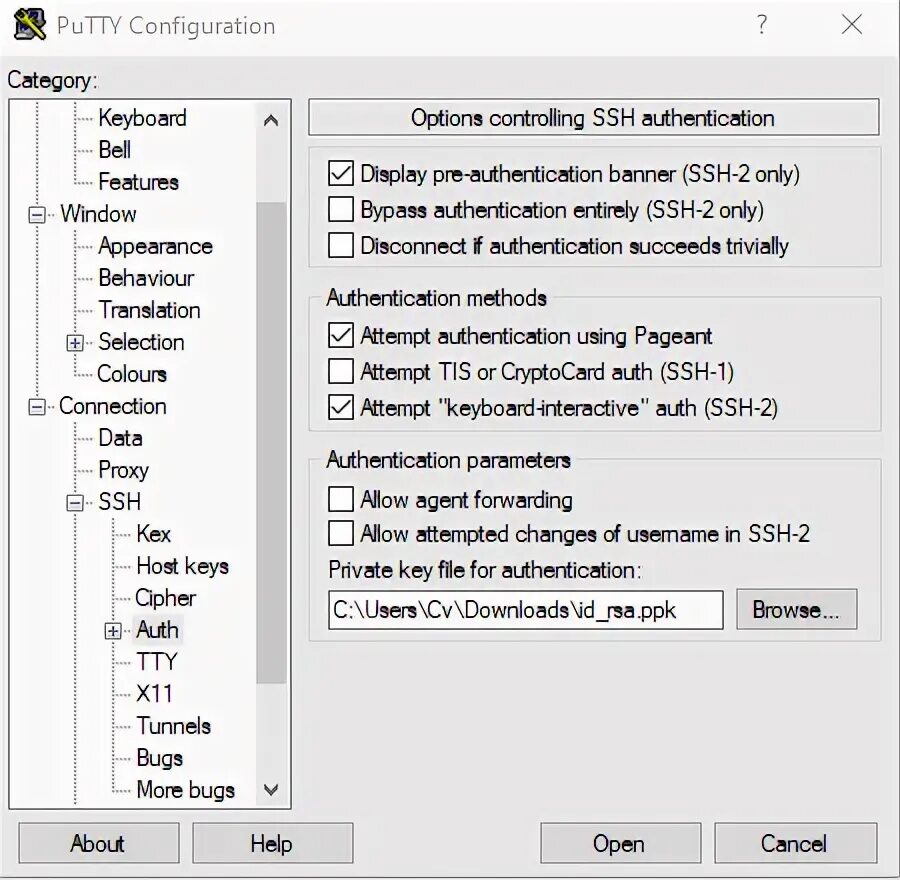Select Translation in the tree
900x880 pixels.
149,310
